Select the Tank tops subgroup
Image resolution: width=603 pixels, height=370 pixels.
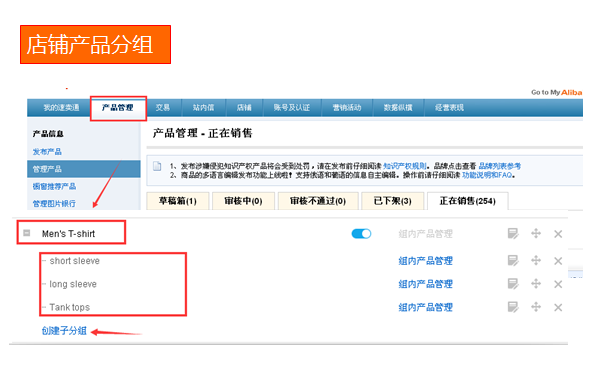pyautogui.click(x=70, y=307)
